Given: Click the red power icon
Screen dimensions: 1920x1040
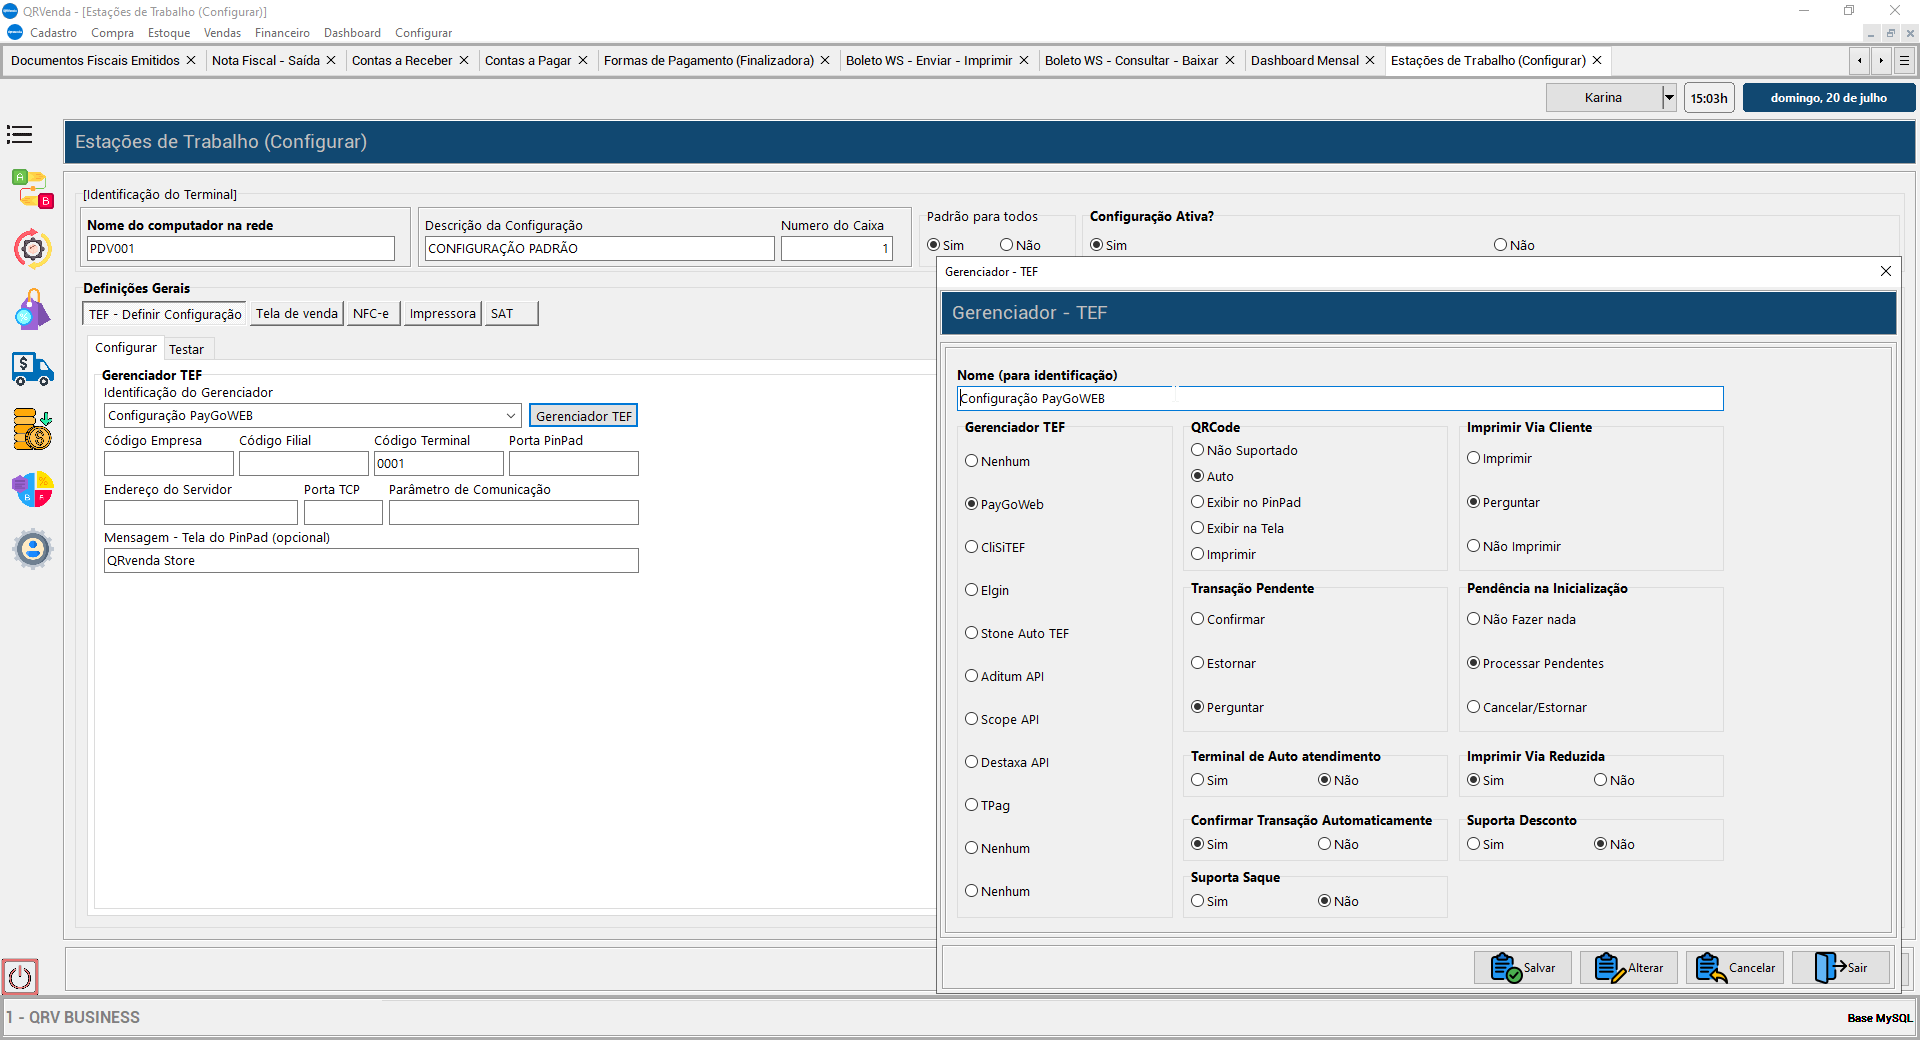Looking at the screenshot, I should coord(20,977).
